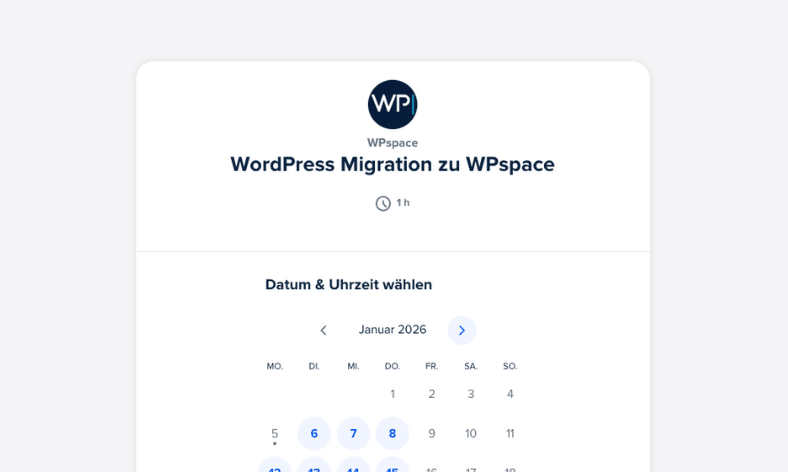This screenshot has height=472, width=788.
Task: Click the 'WPspace' organizer name
Action: pyautogui.click(x=392, y=143)
